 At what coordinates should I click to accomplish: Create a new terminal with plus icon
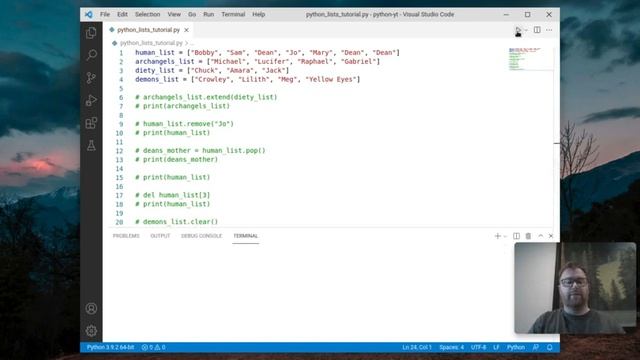tap(498, 236)
